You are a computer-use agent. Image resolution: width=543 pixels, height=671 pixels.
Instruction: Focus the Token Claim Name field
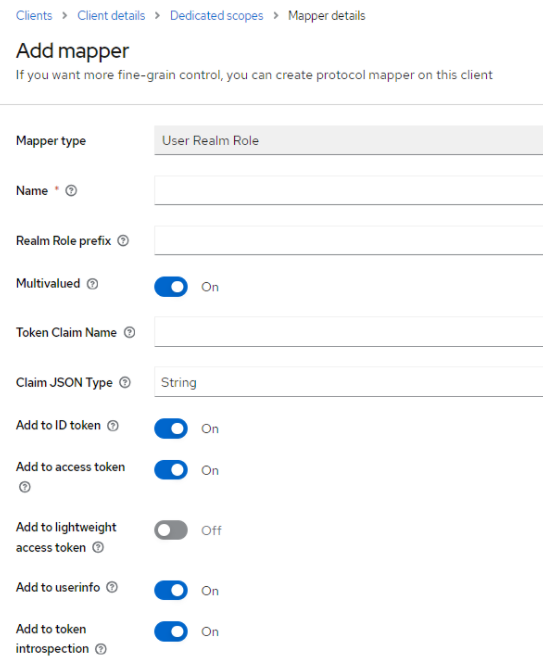[348, 332]
